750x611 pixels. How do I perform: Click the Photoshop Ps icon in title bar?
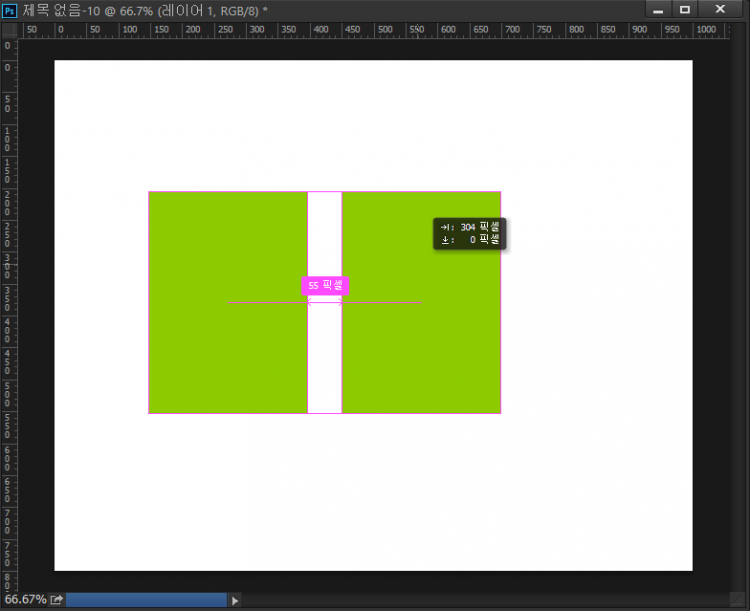[10, 9]
